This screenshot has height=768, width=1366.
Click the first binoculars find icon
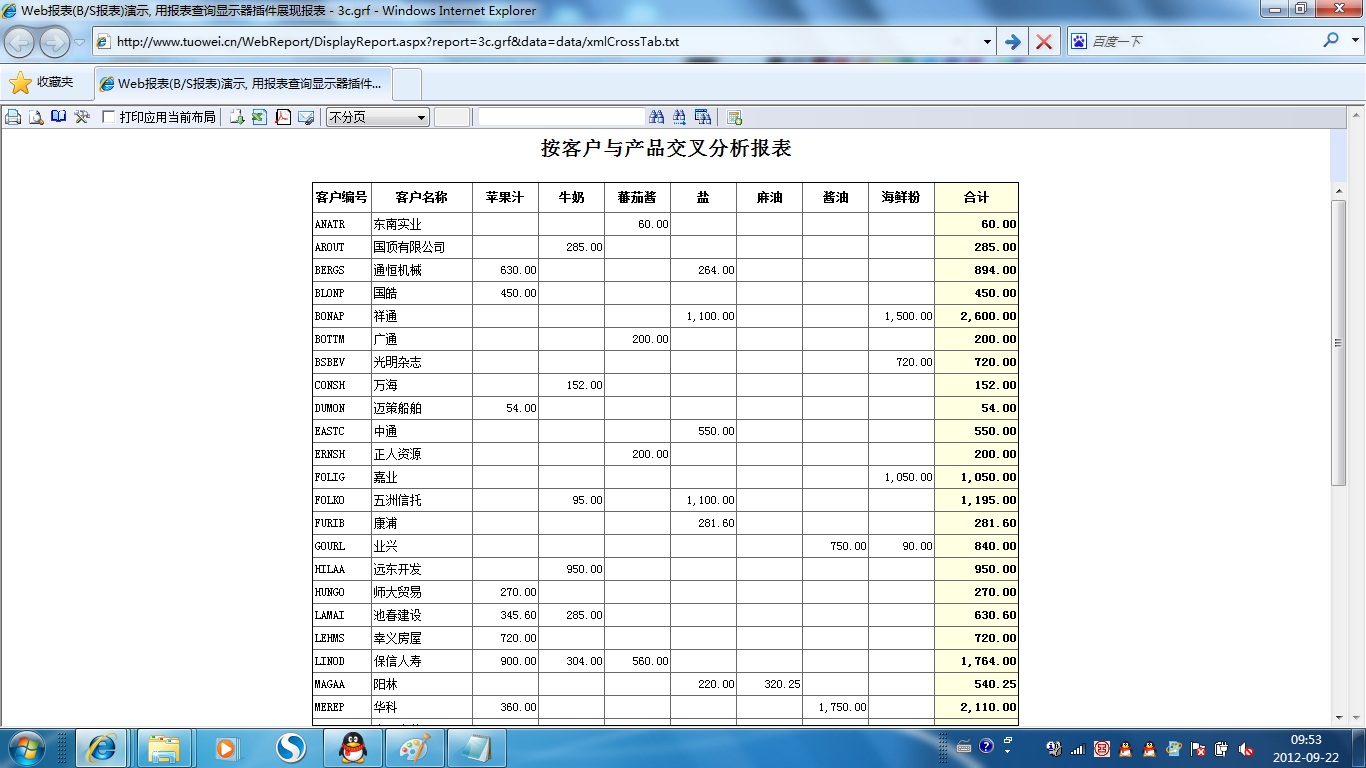tap(657, 117)
